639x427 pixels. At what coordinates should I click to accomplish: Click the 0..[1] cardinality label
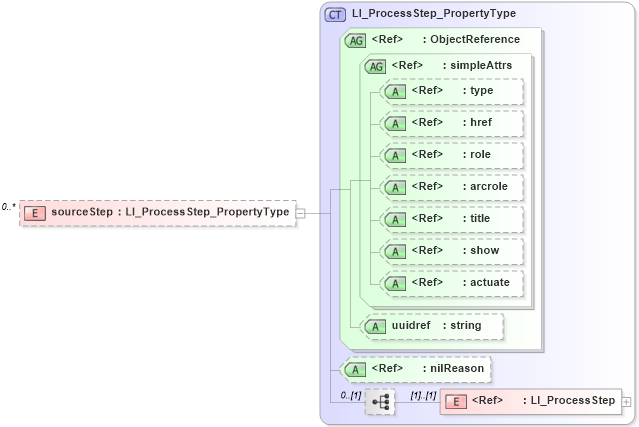[351, 395]
